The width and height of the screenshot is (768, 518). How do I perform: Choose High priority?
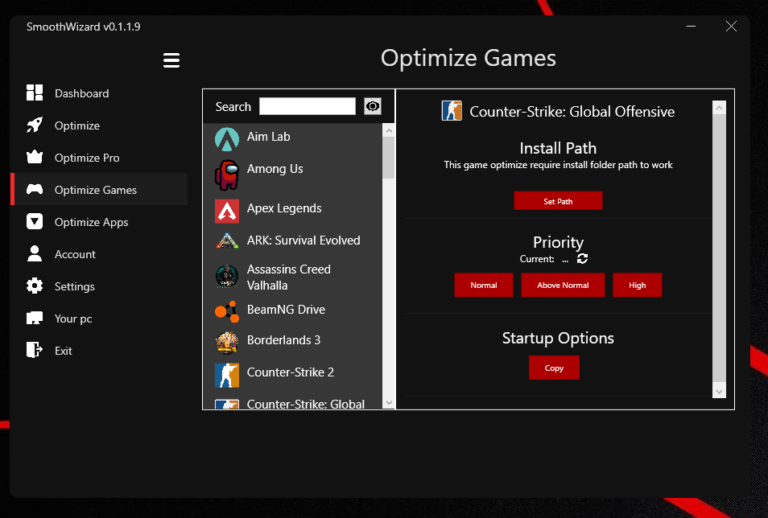coord(637,285)
